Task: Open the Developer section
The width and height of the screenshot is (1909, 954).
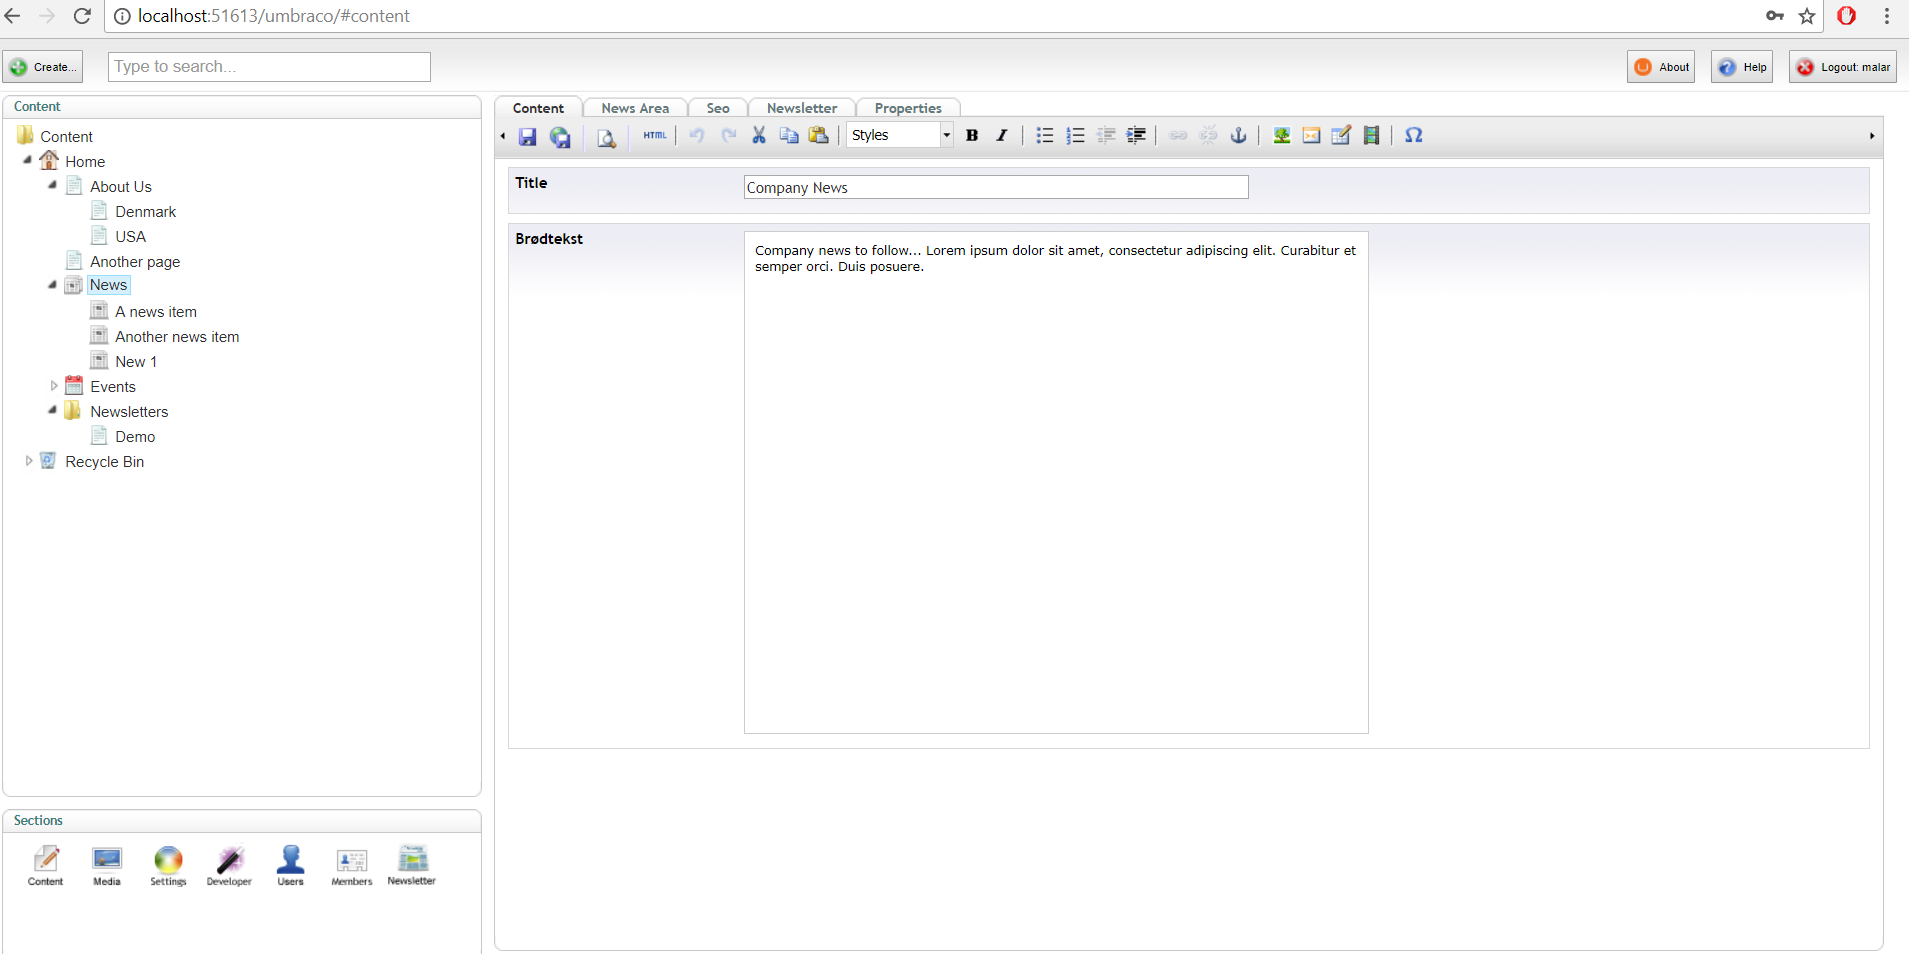Action: coord(229,865)
